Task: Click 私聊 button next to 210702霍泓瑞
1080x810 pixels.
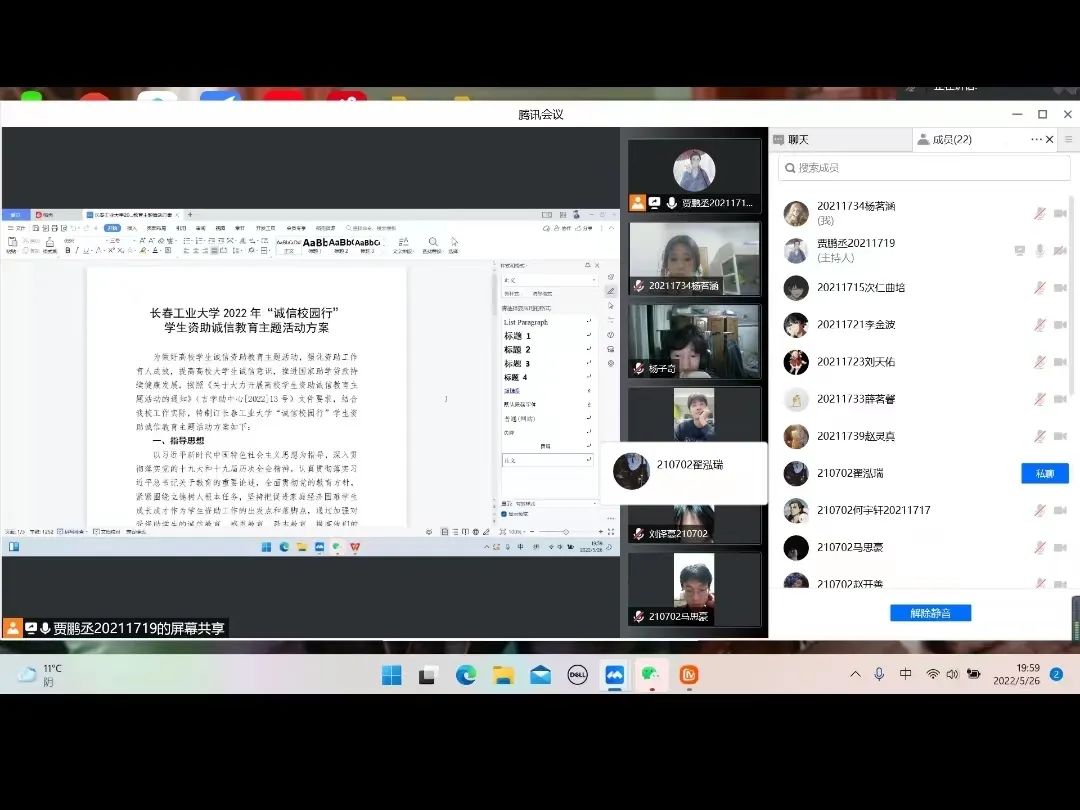Action: pyautogui.click(x=1044, y=473)
